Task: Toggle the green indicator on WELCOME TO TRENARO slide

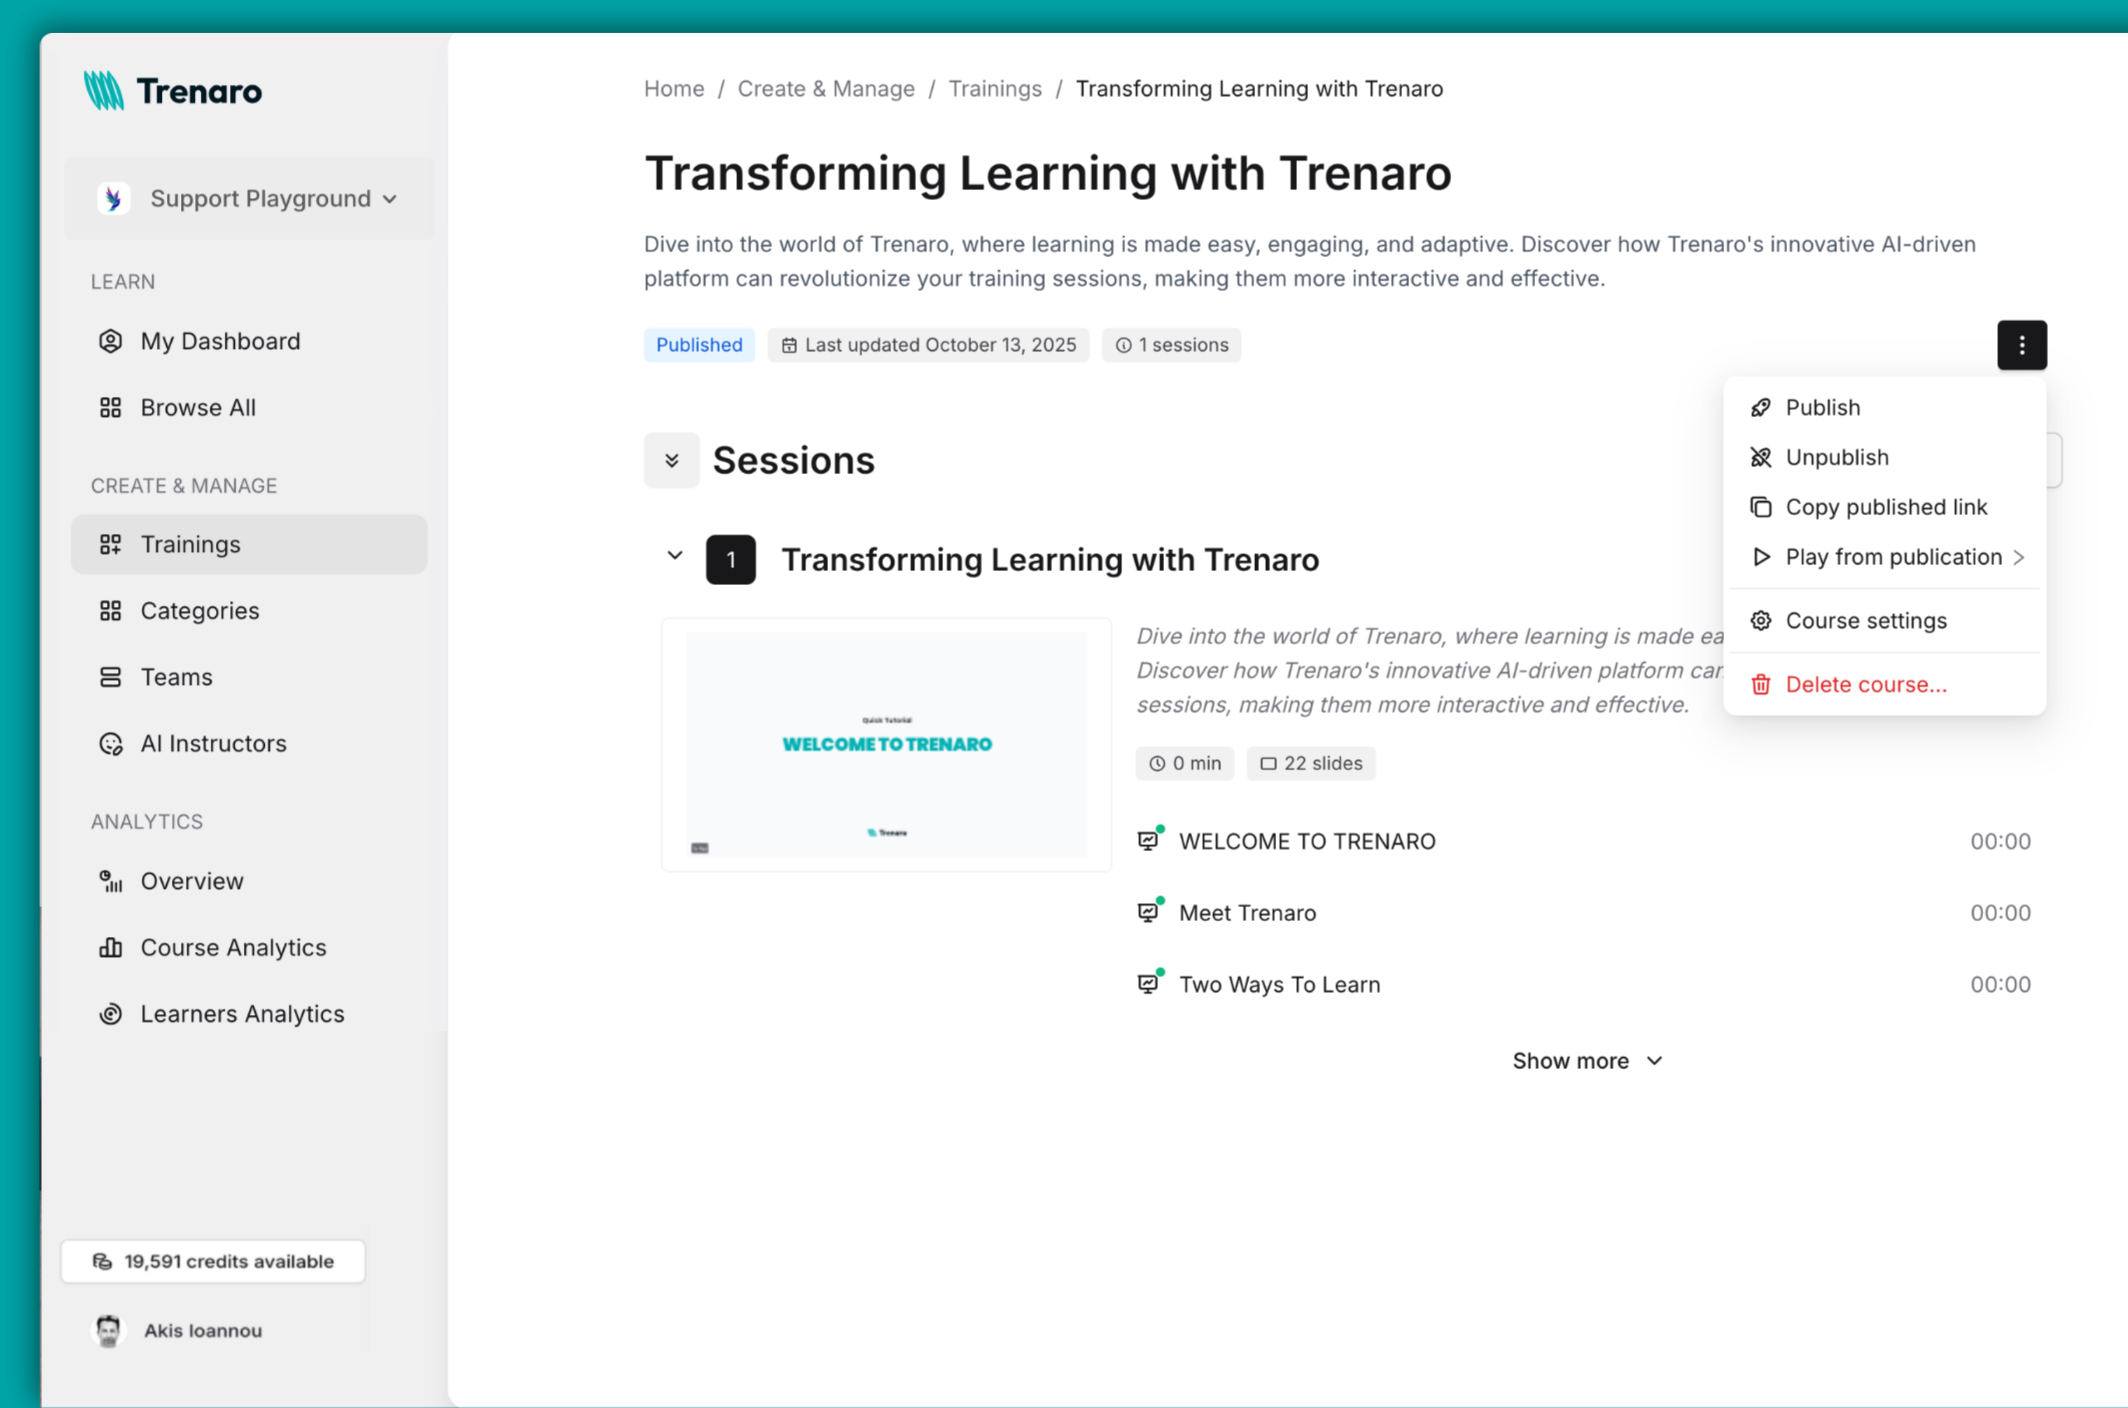Action: point(1160,827)
